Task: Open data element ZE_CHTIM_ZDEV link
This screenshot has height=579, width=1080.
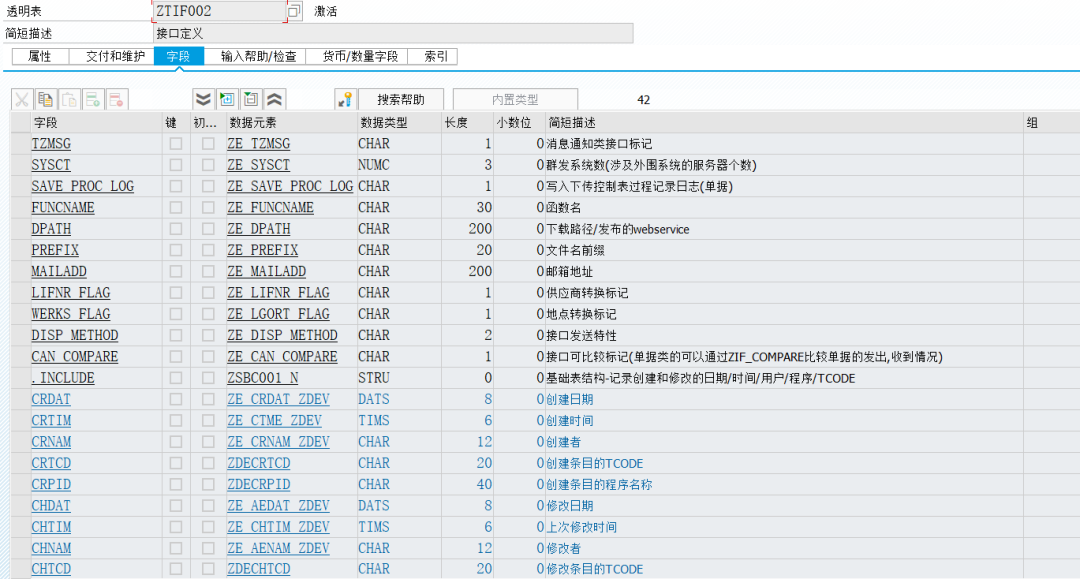Action: (x=278, y=527)
